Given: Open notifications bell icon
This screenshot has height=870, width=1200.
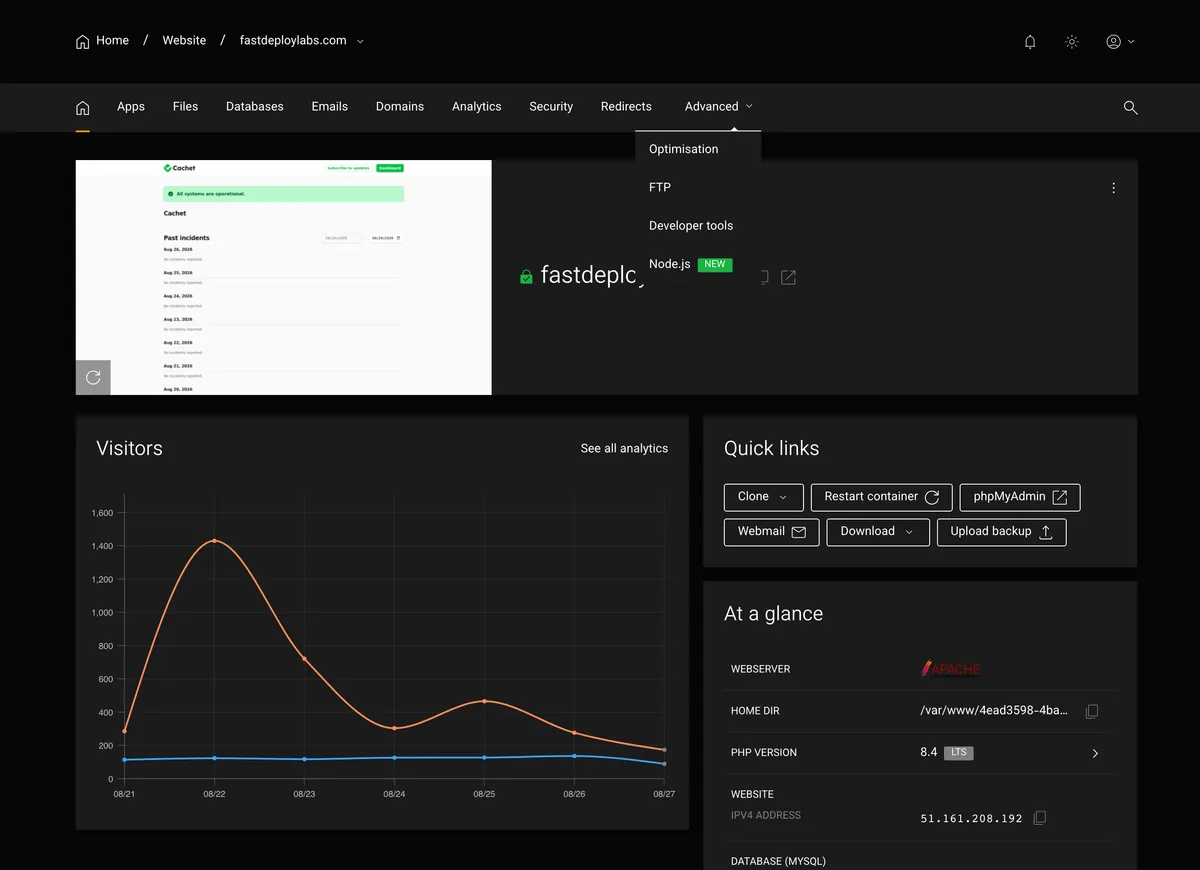Looking at the screenshot, I should 1030,42.
